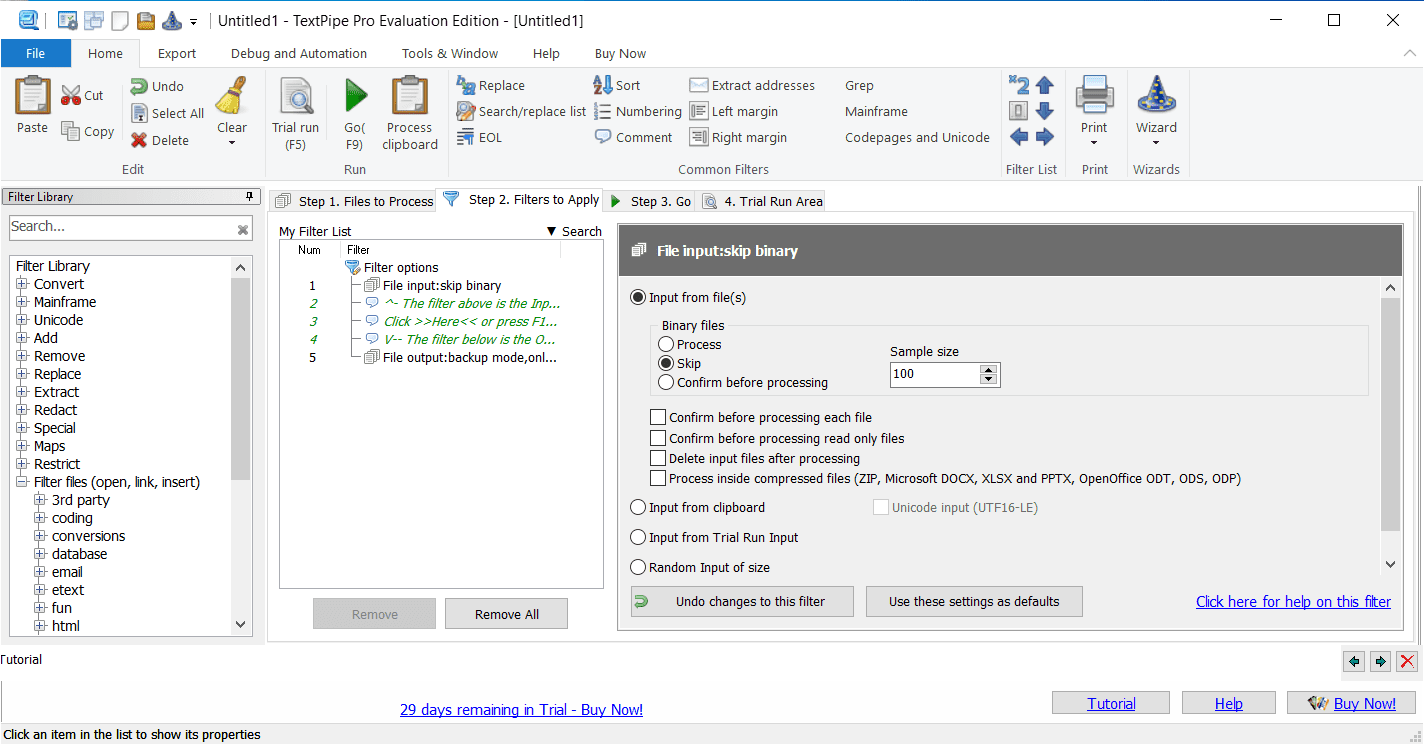Click the blue down arrow in Filter List group
The width and height of the screenshot is (1424, 744).
coord(1045,111)
